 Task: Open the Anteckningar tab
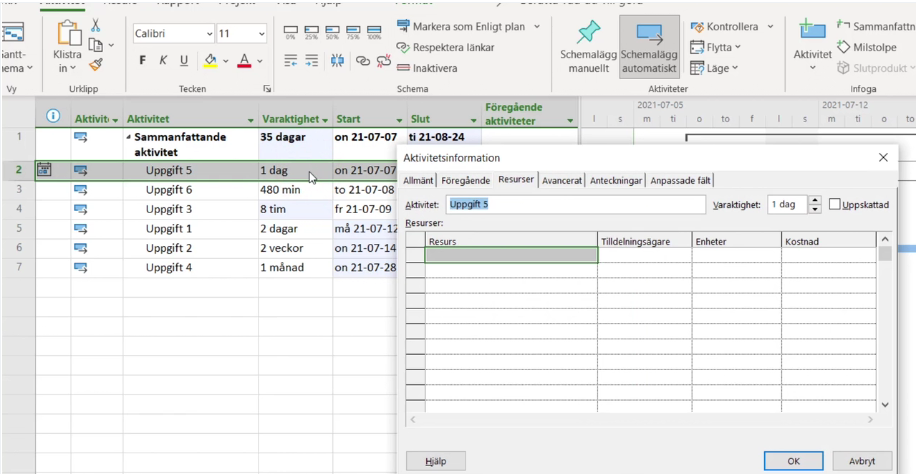tap(616, 180)
